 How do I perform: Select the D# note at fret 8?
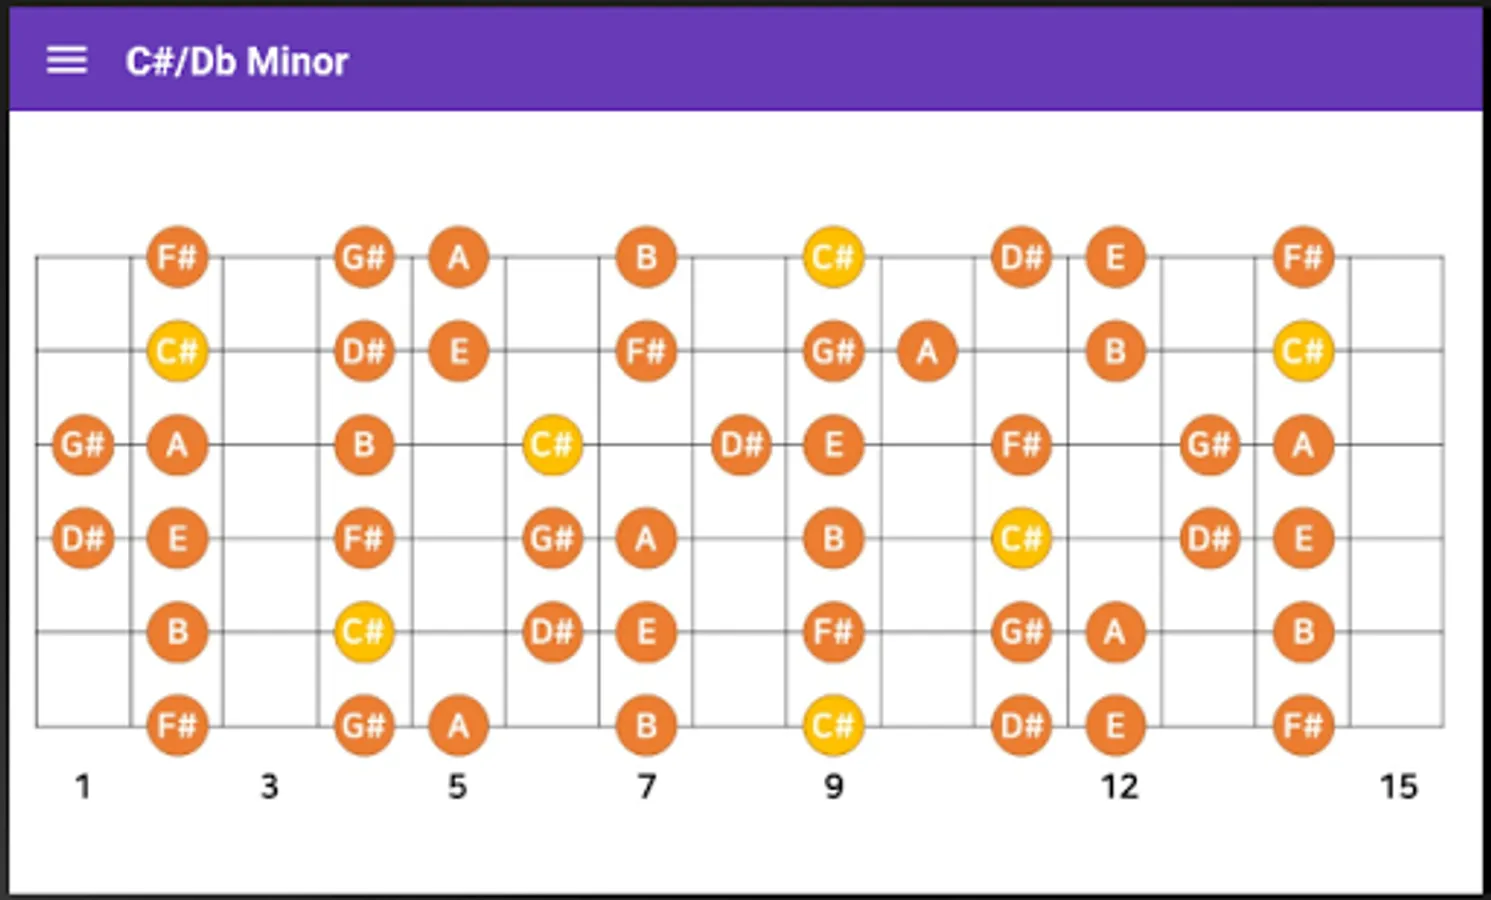point(741,444)
